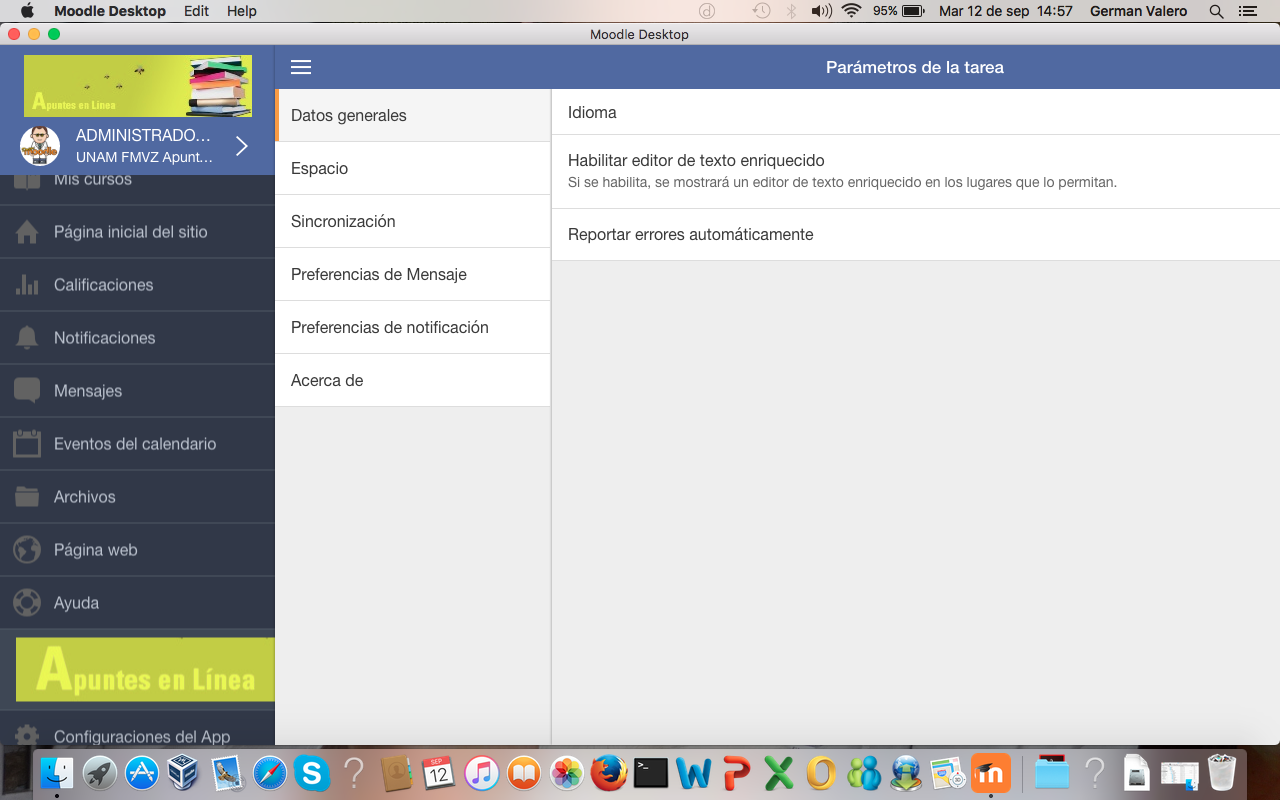Open the blue W Word icon in Dock
The width and height of the screenshot is (1280, 800).
coord(694,772)
